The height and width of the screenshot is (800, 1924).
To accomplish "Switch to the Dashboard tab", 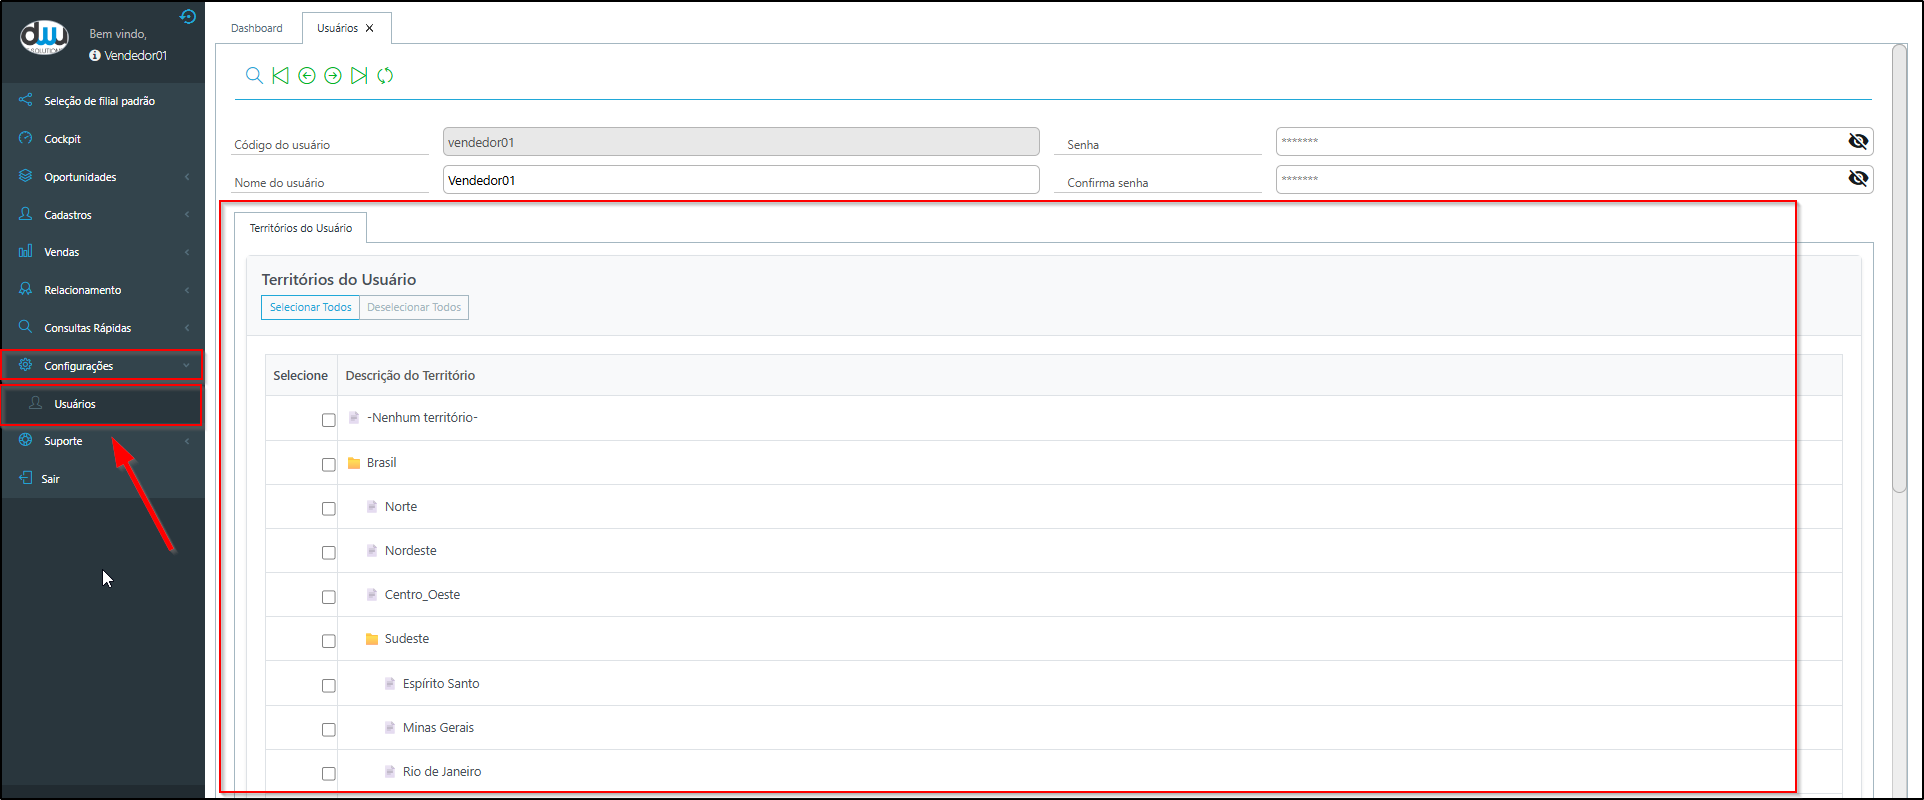I will (257, 28).
